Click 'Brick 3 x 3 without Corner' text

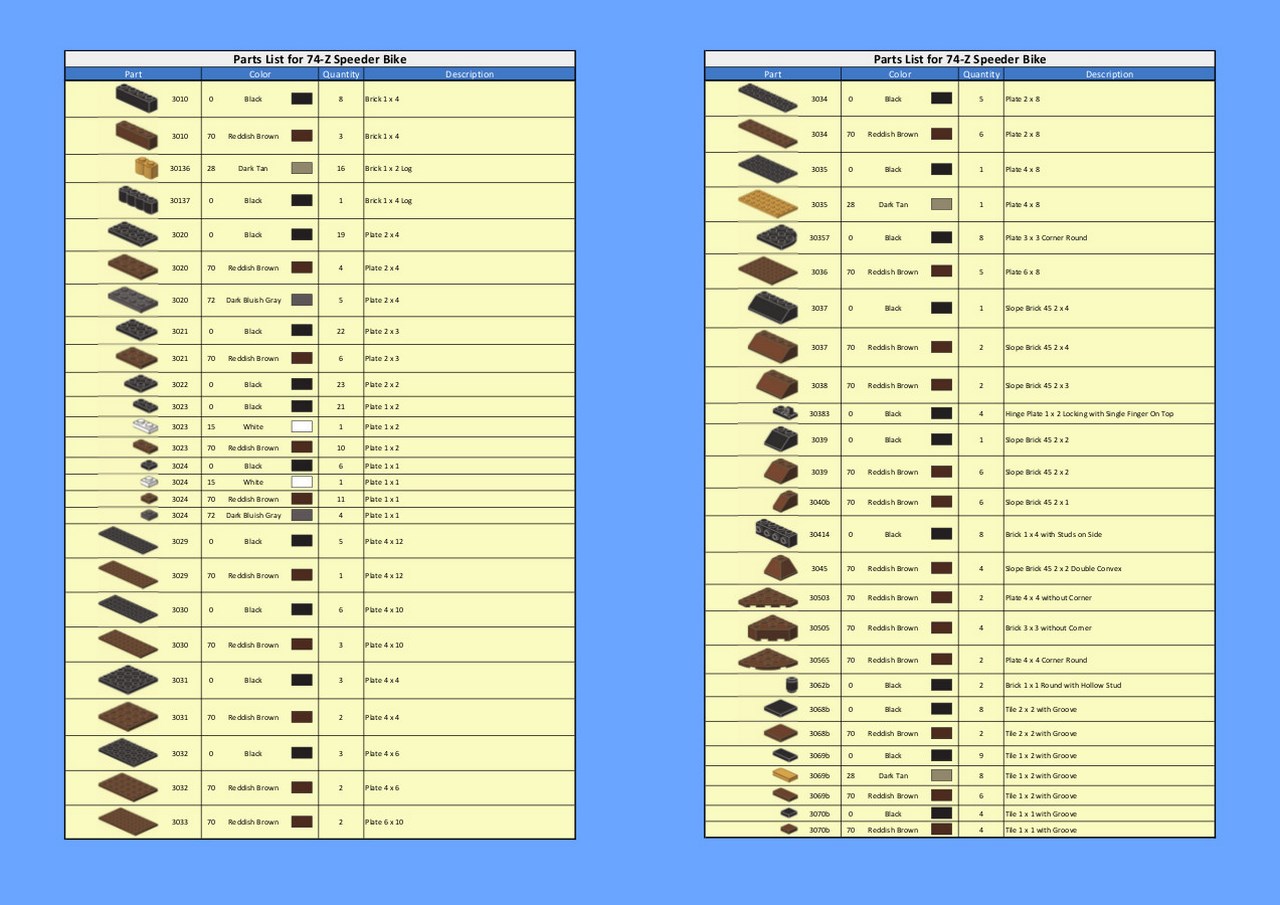[x=1048, y=629]
